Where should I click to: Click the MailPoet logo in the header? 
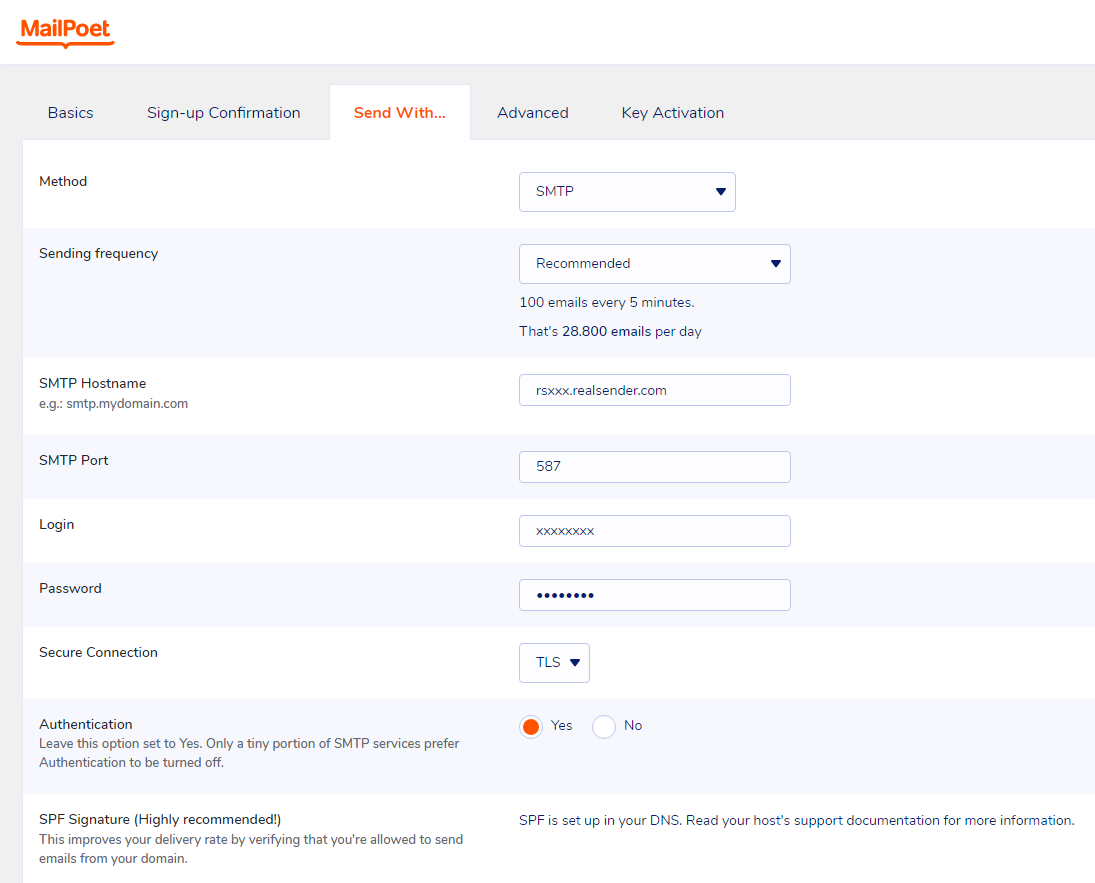(x=64, y=31)
